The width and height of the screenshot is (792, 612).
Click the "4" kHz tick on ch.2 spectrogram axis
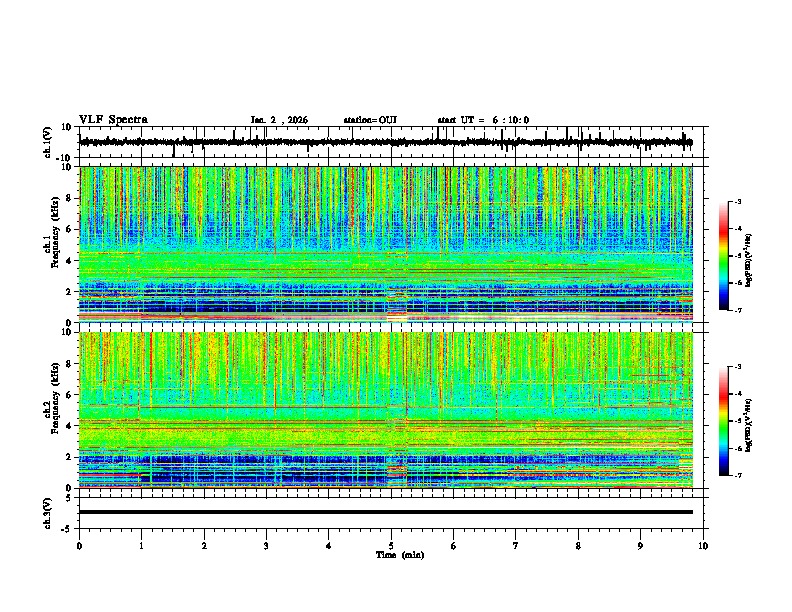pos(69,426)
